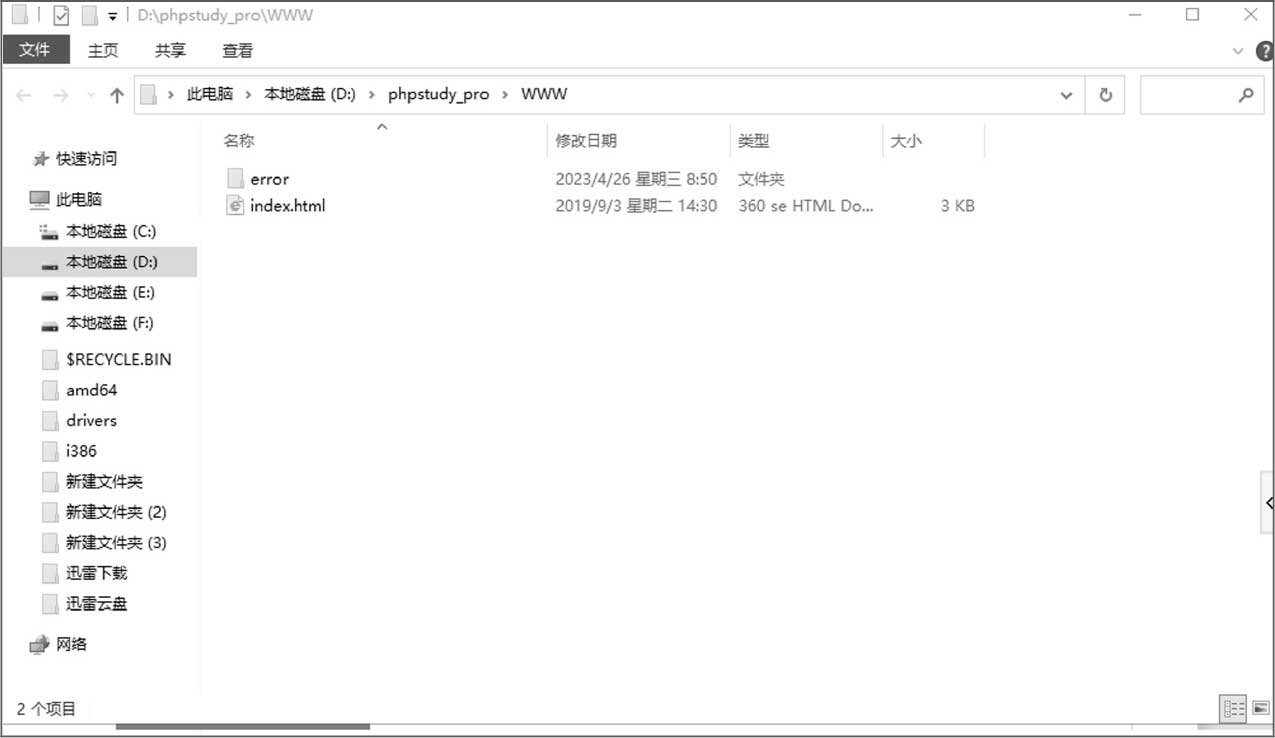Switch to large icons view
The image size is (1275, 738).
tap(1261, 709)
